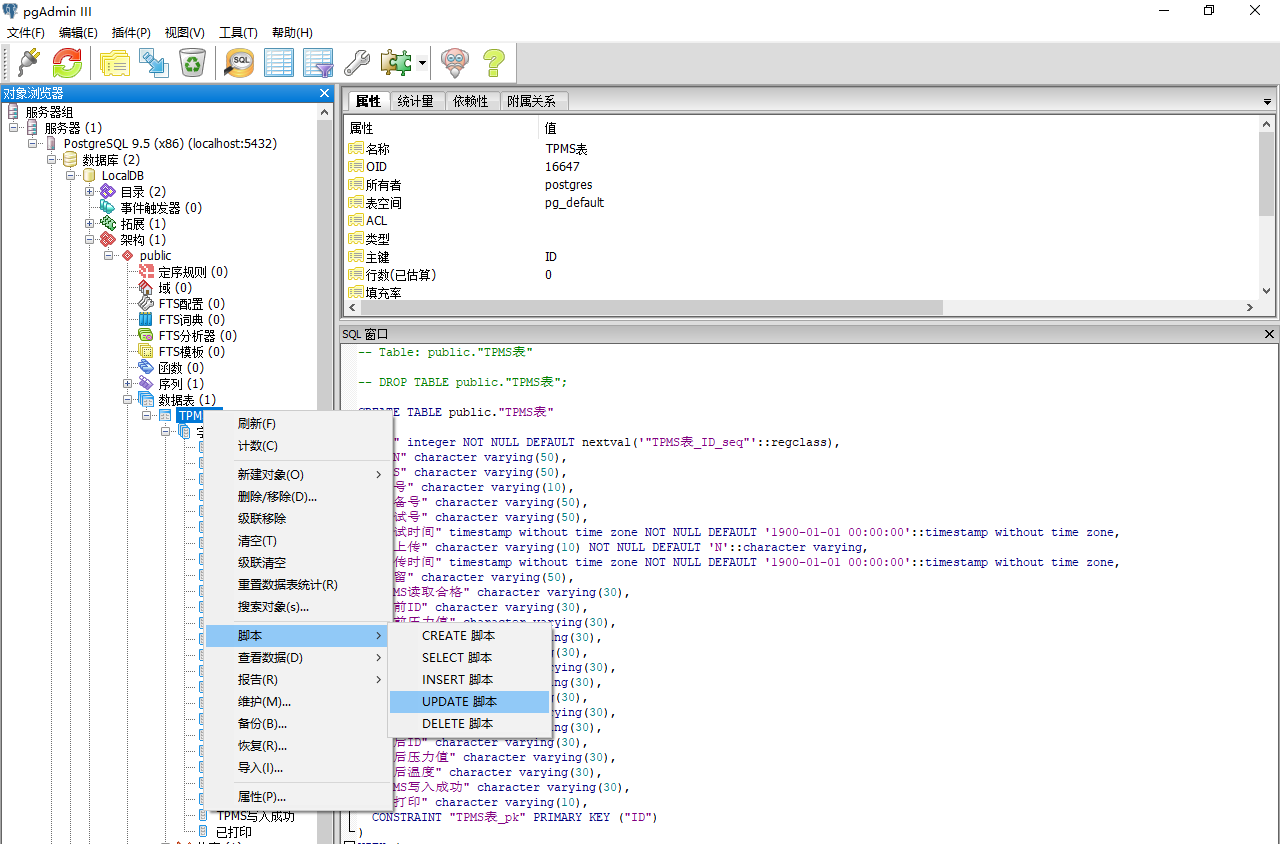The height and width of the screenshot is (844, 1280).
Task: Open the SQL query tool icon
Action: pos(240,63)
